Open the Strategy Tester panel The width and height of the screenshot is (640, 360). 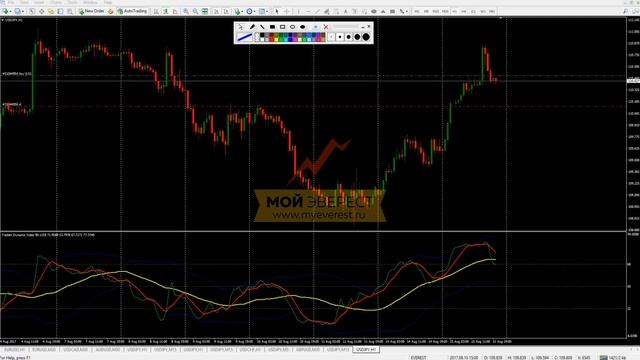(x=70, y=11)
